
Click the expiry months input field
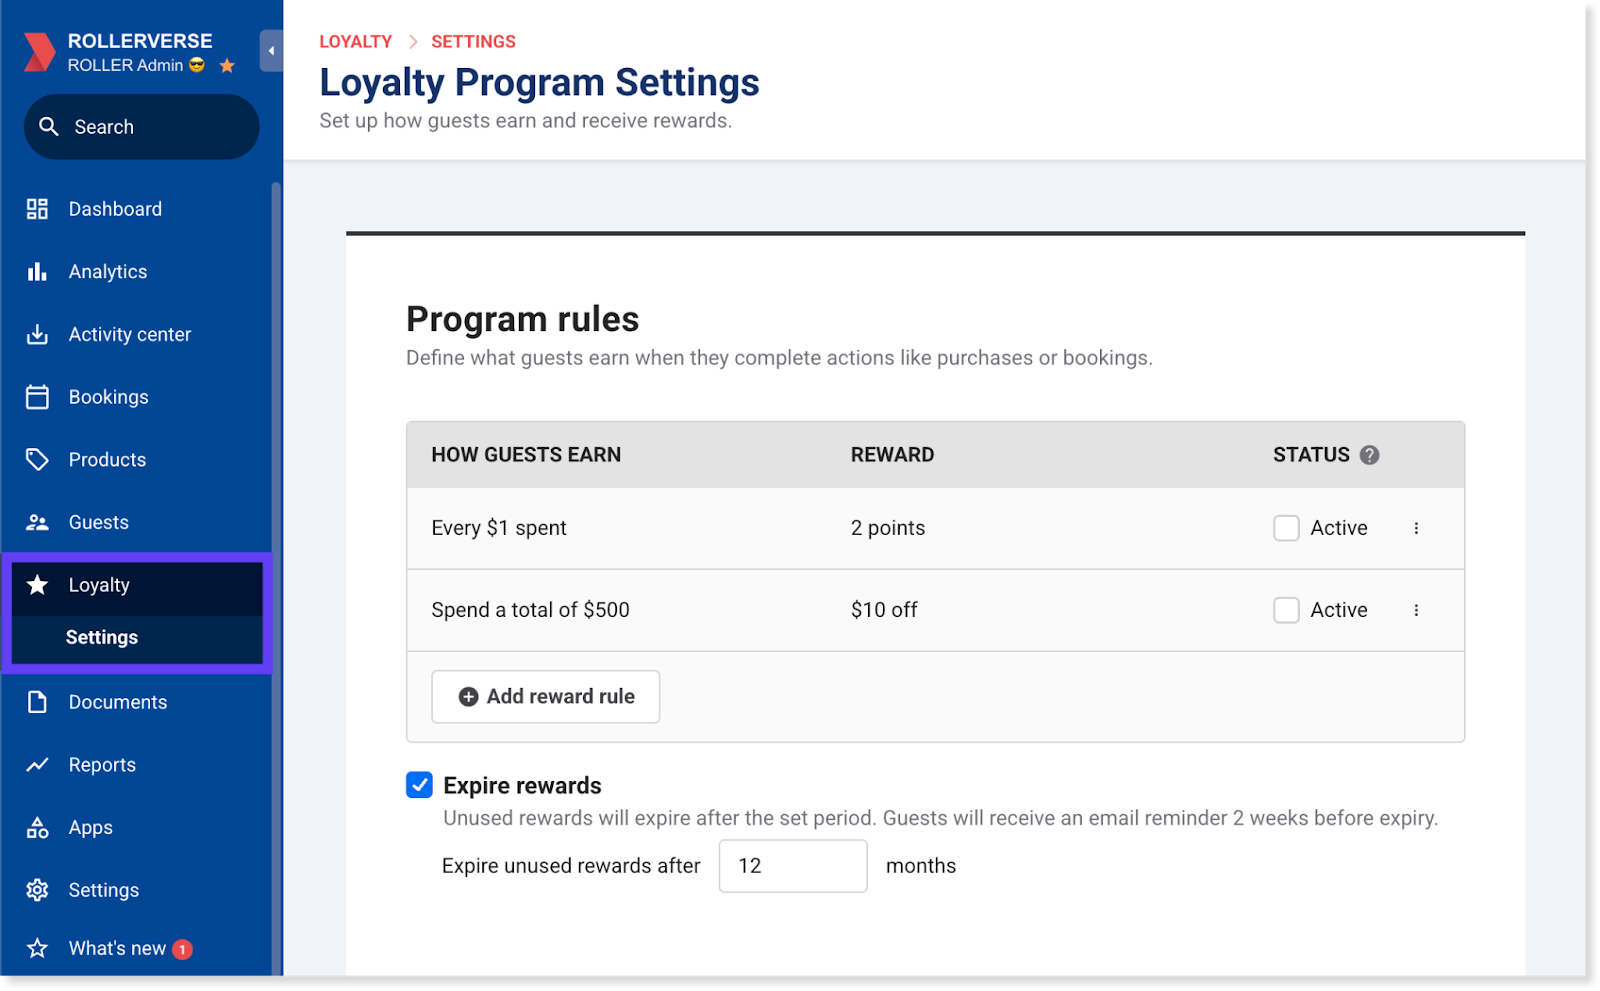[x=792, y=866]
